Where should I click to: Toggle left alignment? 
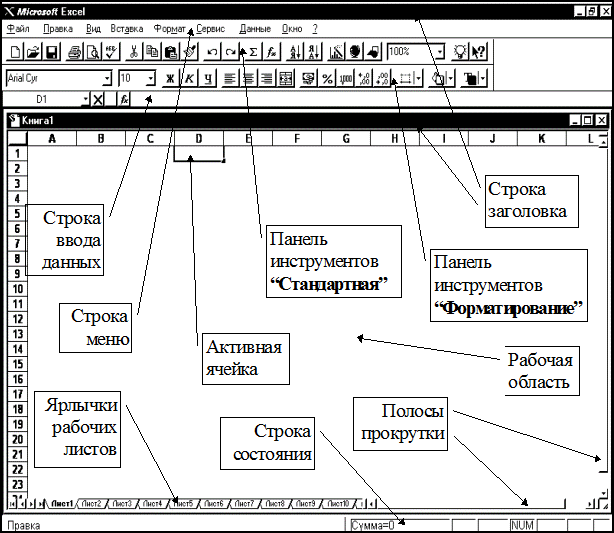tap(230, 78)
